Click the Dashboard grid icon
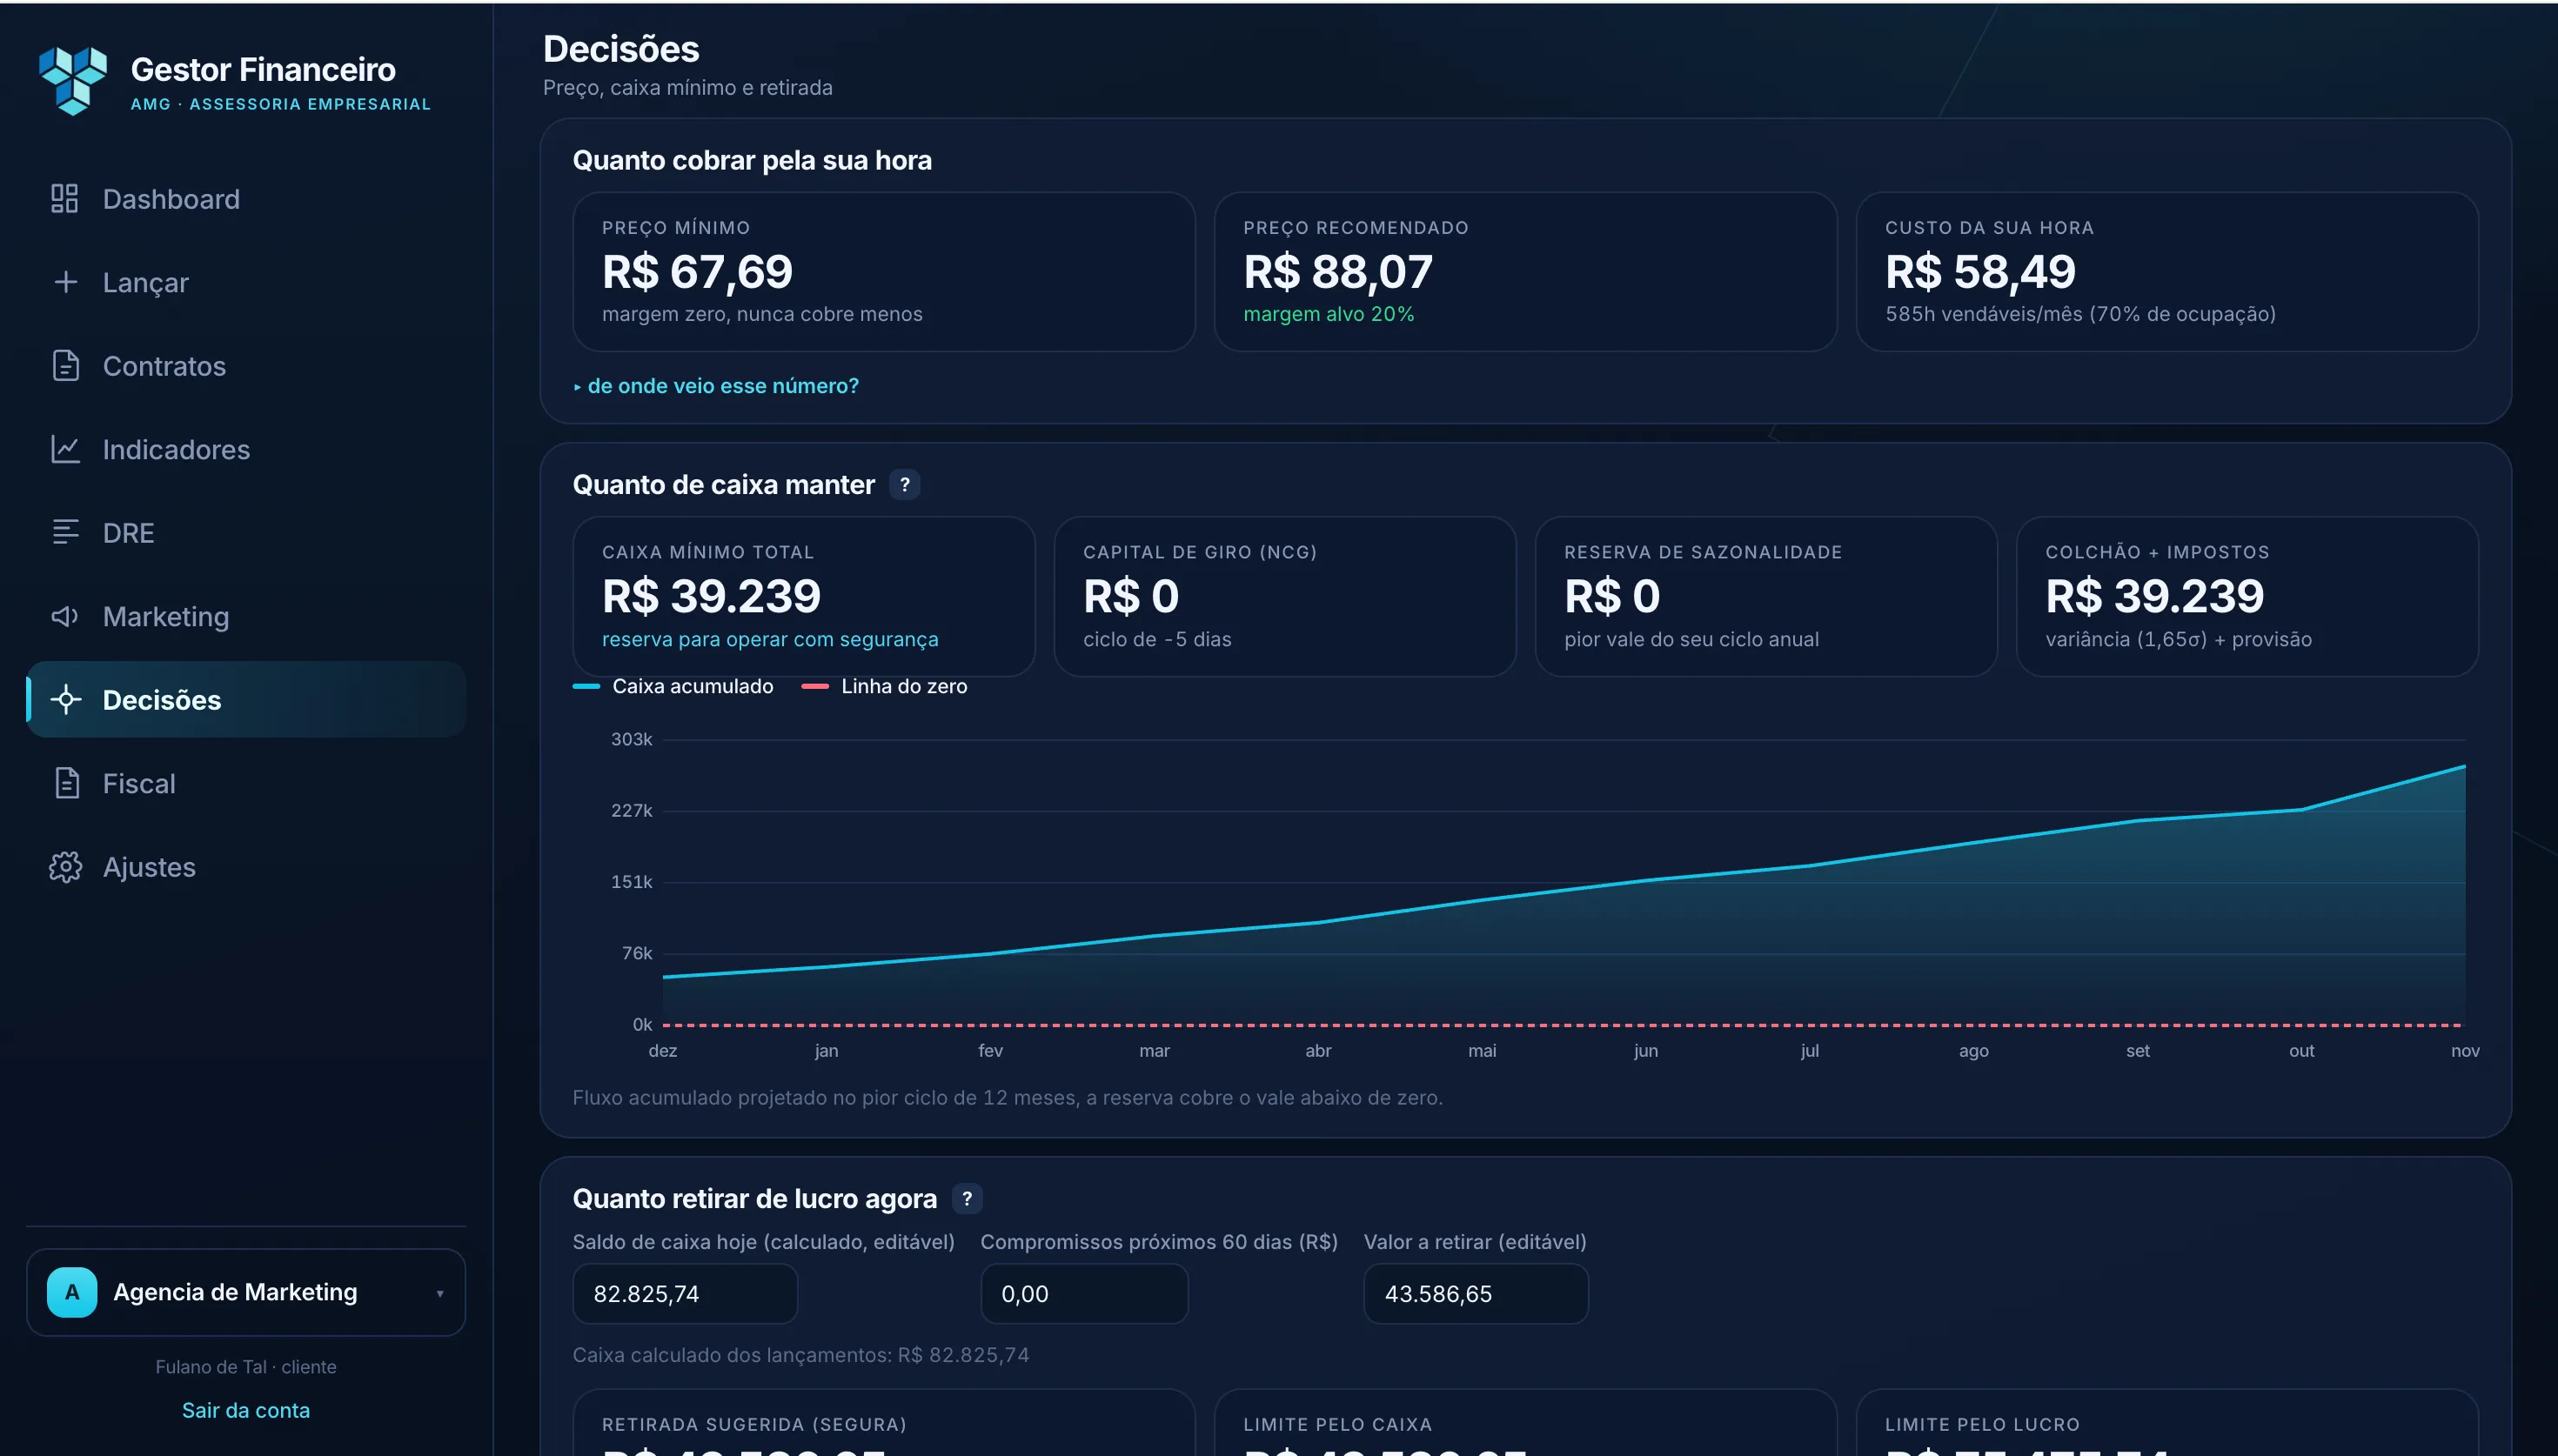Viewport: 2558px width, 1456px height. point(65,198)
